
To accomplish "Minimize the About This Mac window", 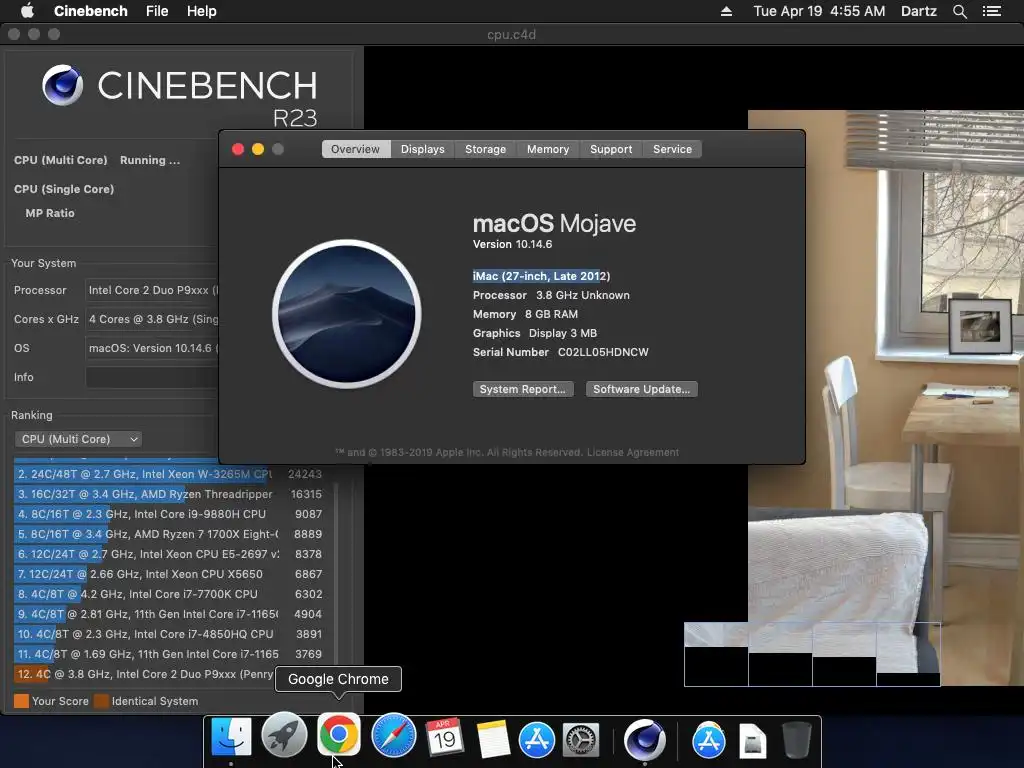I will coord(258,149).
